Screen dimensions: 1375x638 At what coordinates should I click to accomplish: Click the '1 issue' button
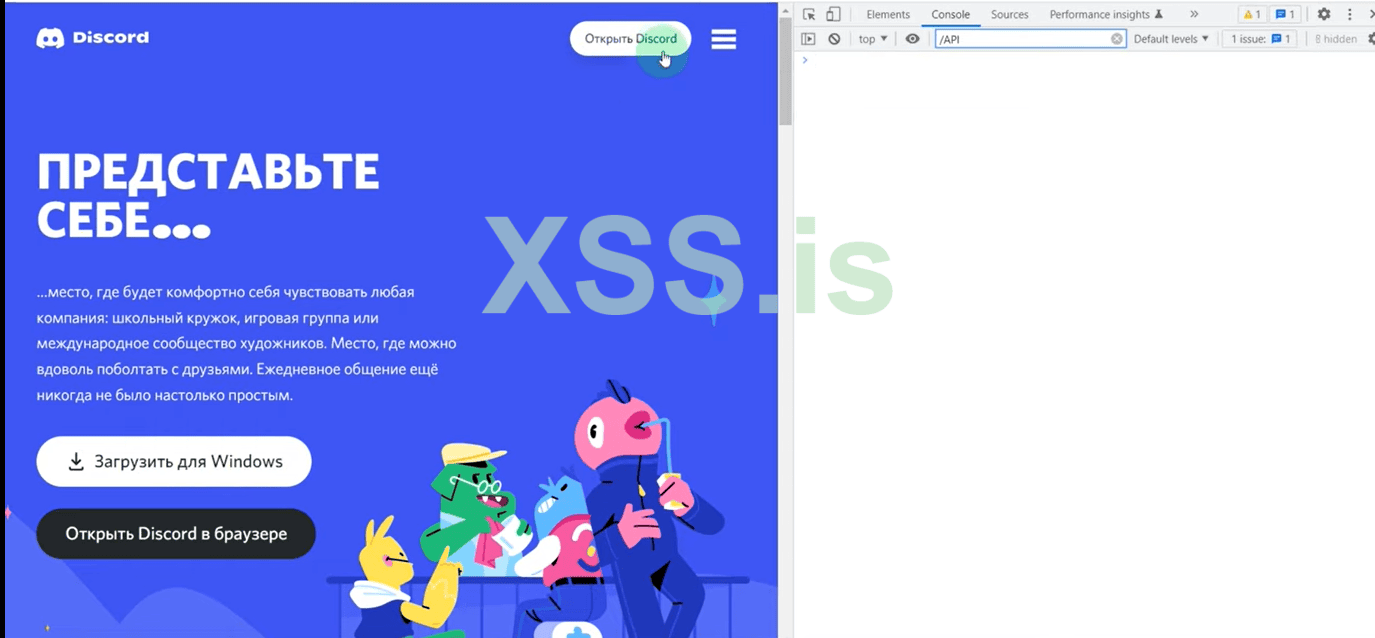1261,39
